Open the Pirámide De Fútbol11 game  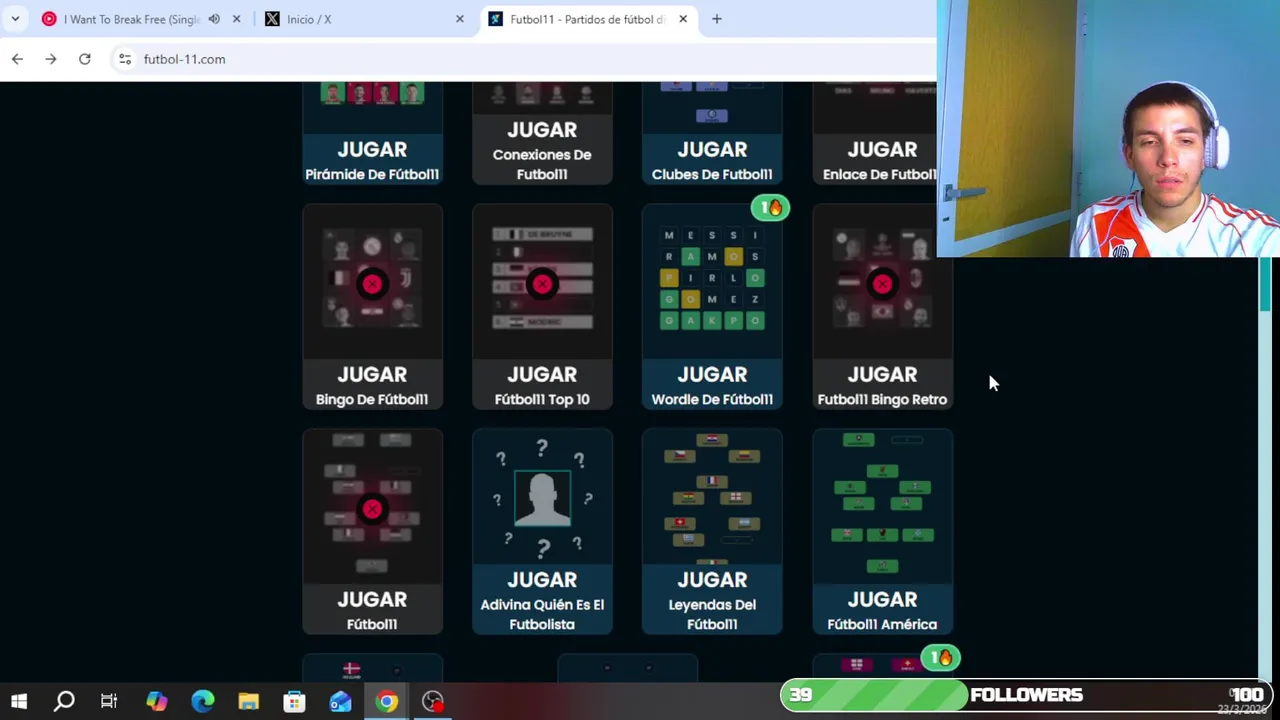372,134
